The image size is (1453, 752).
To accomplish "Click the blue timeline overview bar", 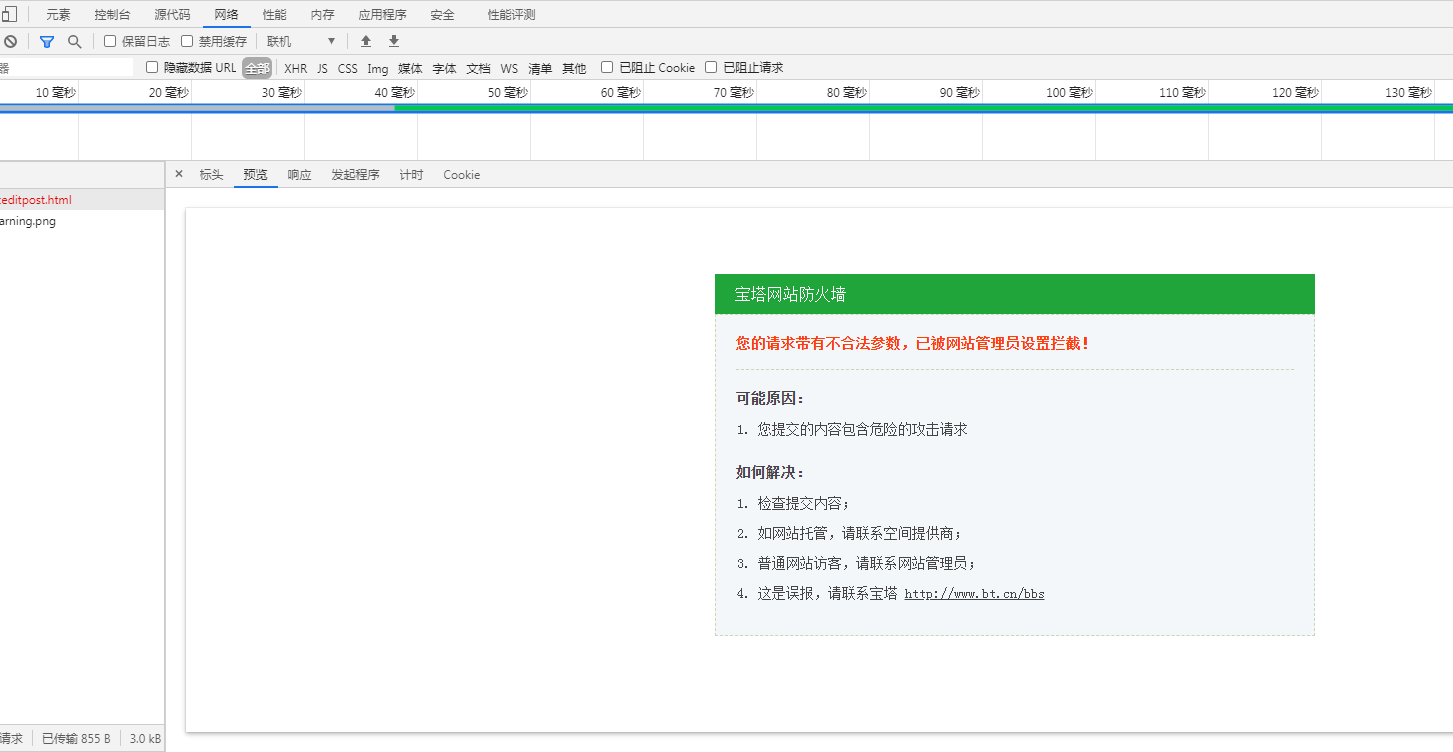I will (726, 108).
